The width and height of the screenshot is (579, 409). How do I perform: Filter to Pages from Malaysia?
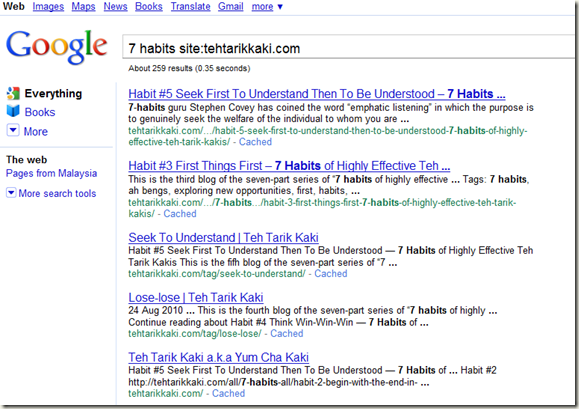[x=51, y=173]
